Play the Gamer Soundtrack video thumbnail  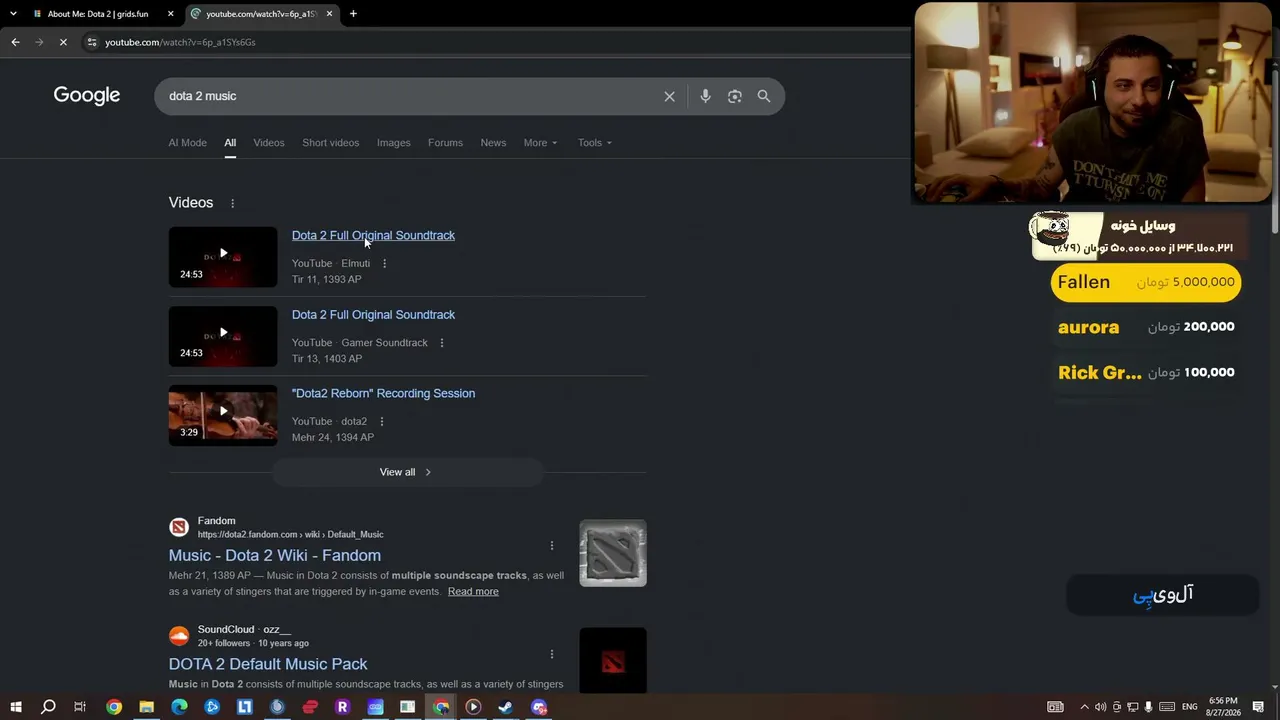223,336
